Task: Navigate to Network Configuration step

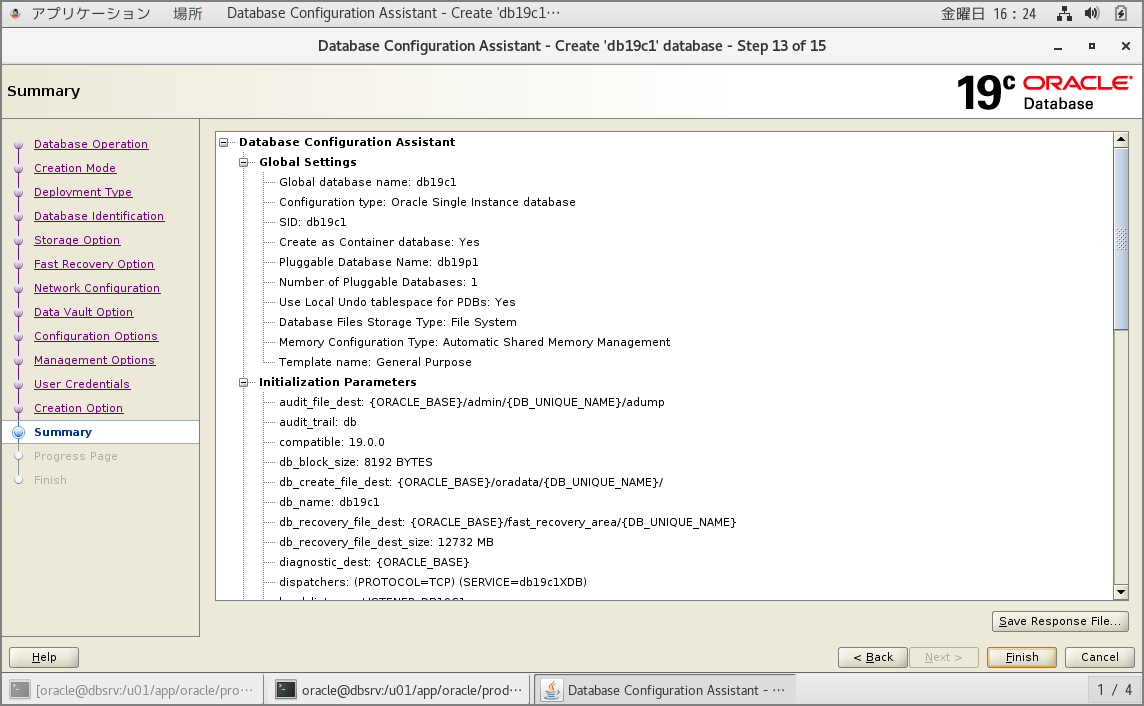Action: (97, 288)
